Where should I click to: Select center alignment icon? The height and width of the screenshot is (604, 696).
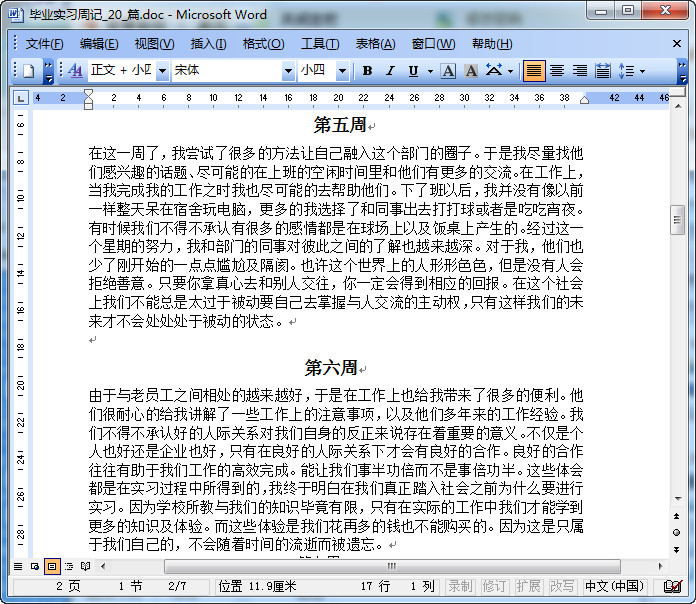557,71
